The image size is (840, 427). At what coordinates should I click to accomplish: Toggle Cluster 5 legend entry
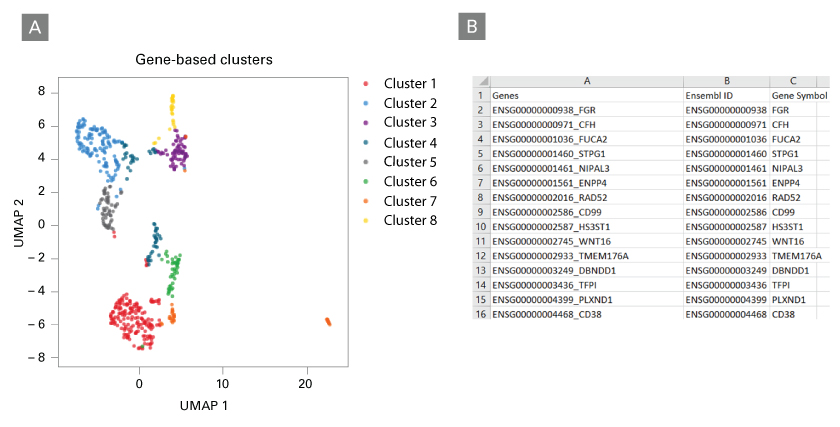pyautogui.click(x=400, y=162)
